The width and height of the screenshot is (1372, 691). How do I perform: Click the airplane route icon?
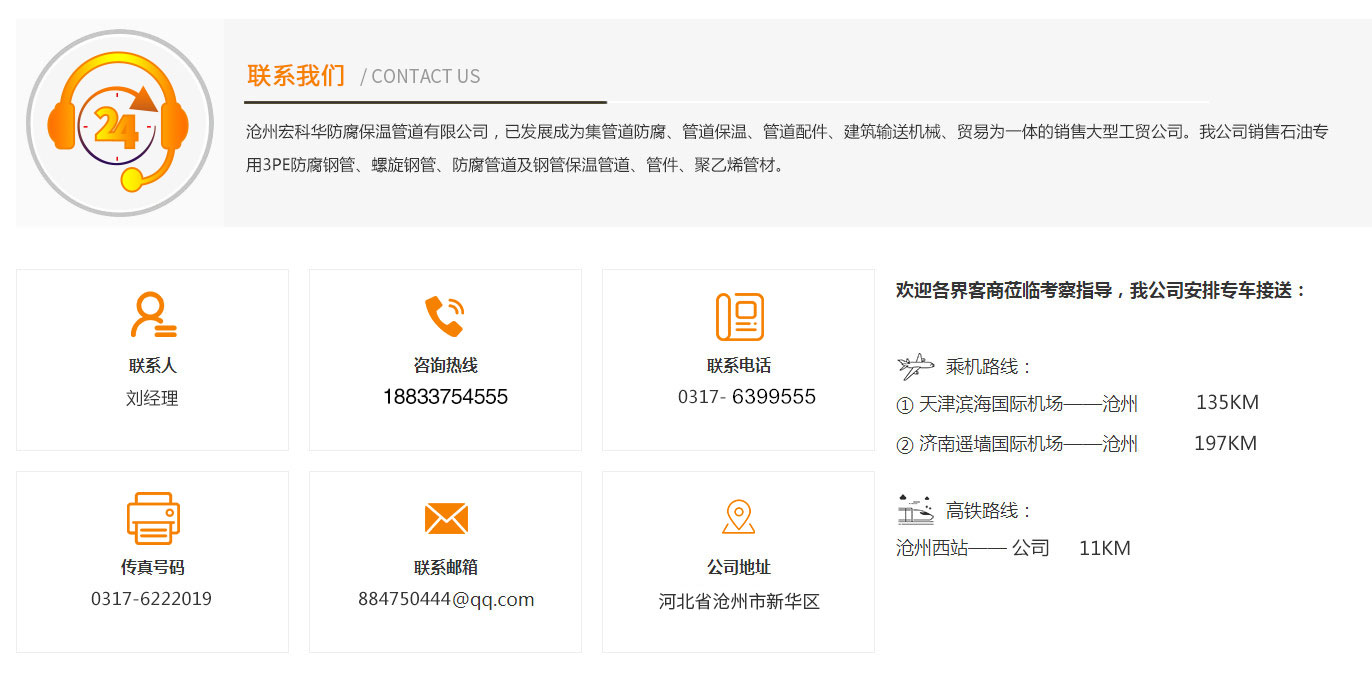pos(915,367)
